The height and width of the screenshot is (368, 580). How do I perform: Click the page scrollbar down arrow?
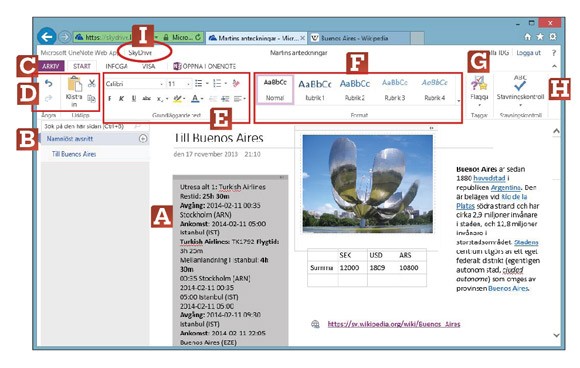pos(556,335)
